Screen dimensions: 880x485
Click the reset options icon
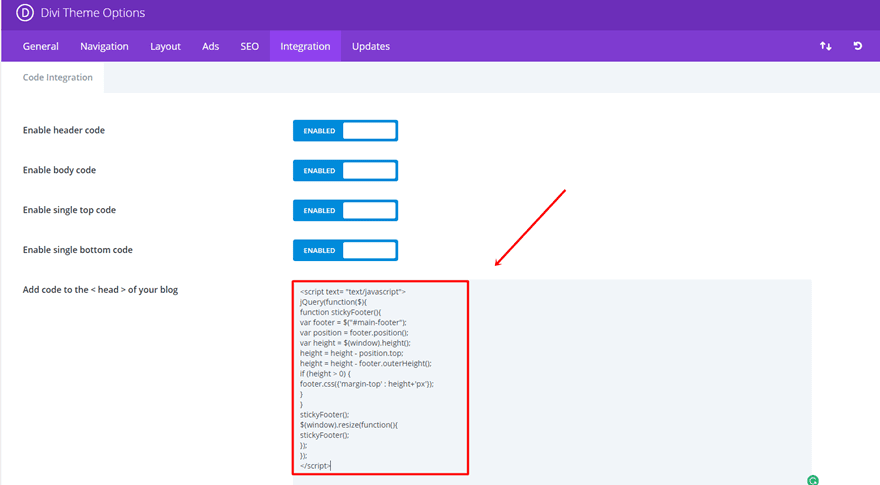click(x=858, y=46)
